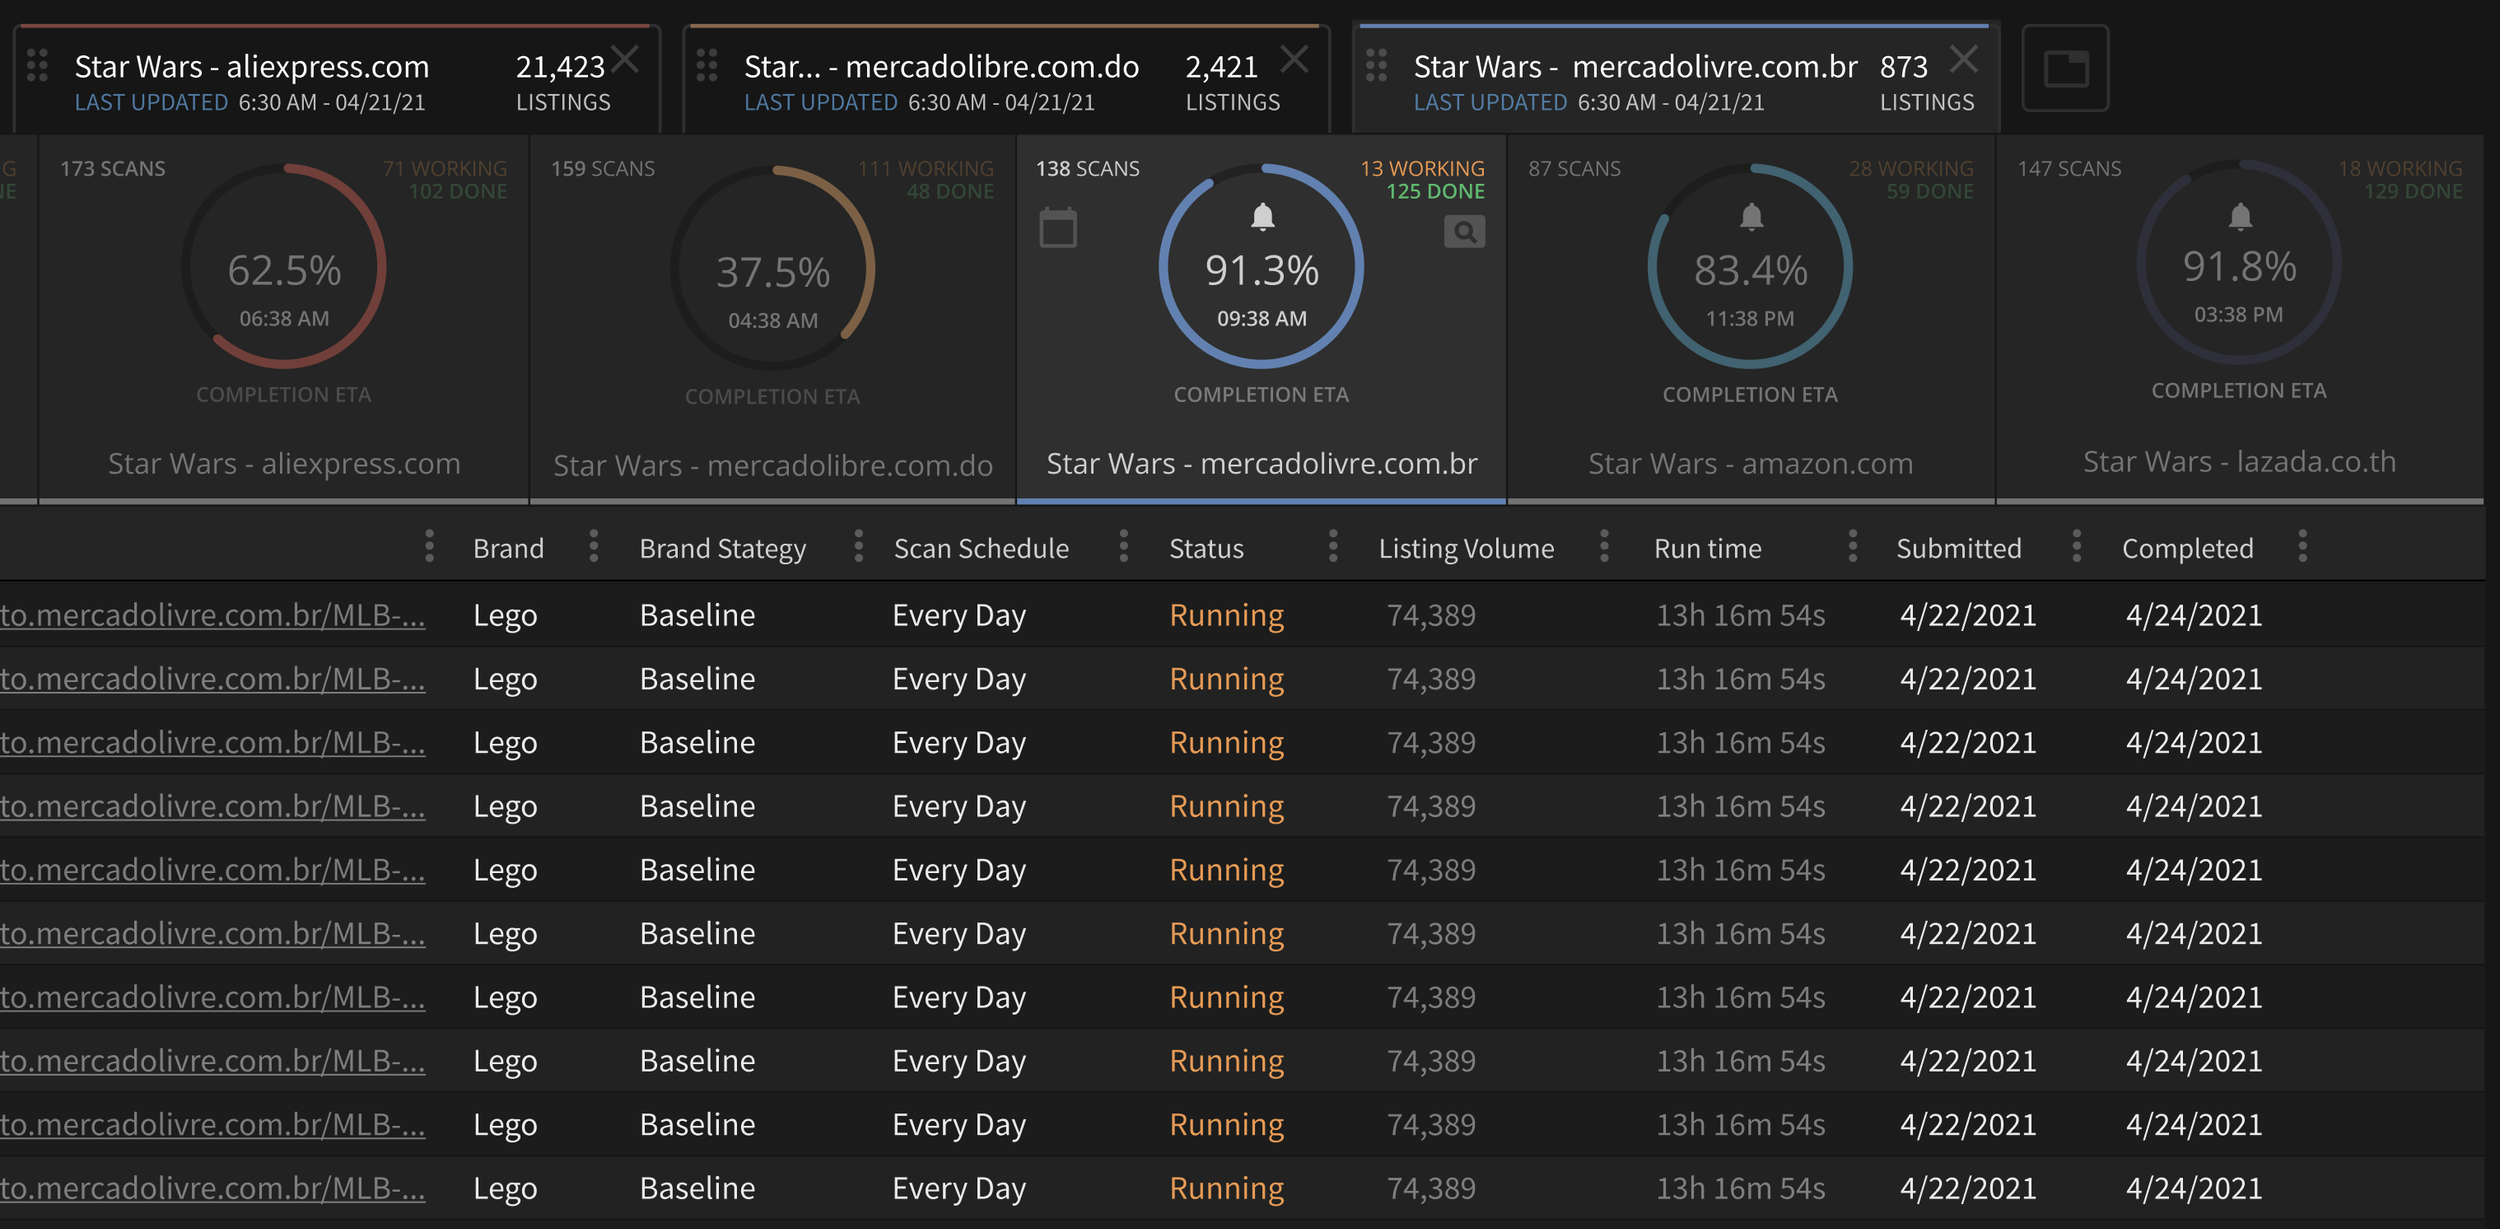Viewport: 2500px width, 1229px height.
Task: Switch to Star Wars aliexpress.com tab
Action: click(x=252, y=68)
